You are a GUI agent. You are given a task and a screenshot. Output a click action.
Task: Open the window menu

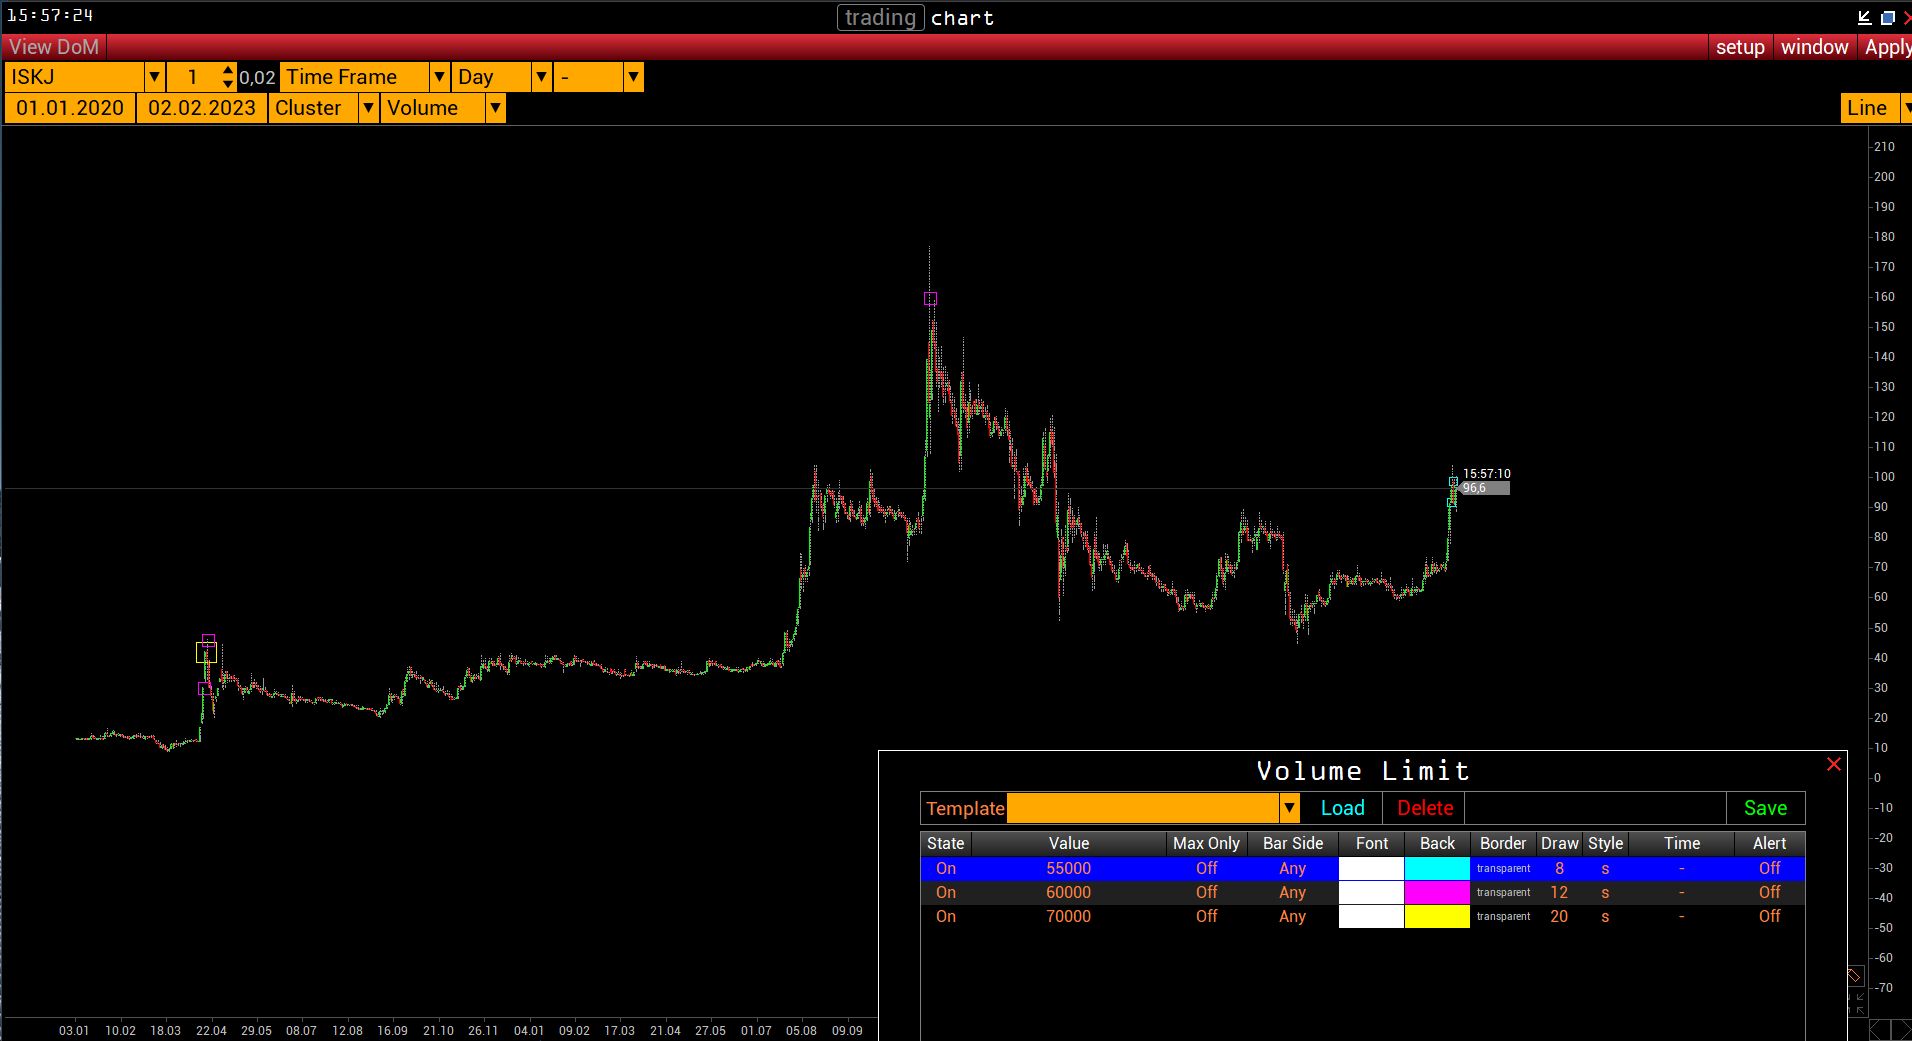(x=1814, y=47)
